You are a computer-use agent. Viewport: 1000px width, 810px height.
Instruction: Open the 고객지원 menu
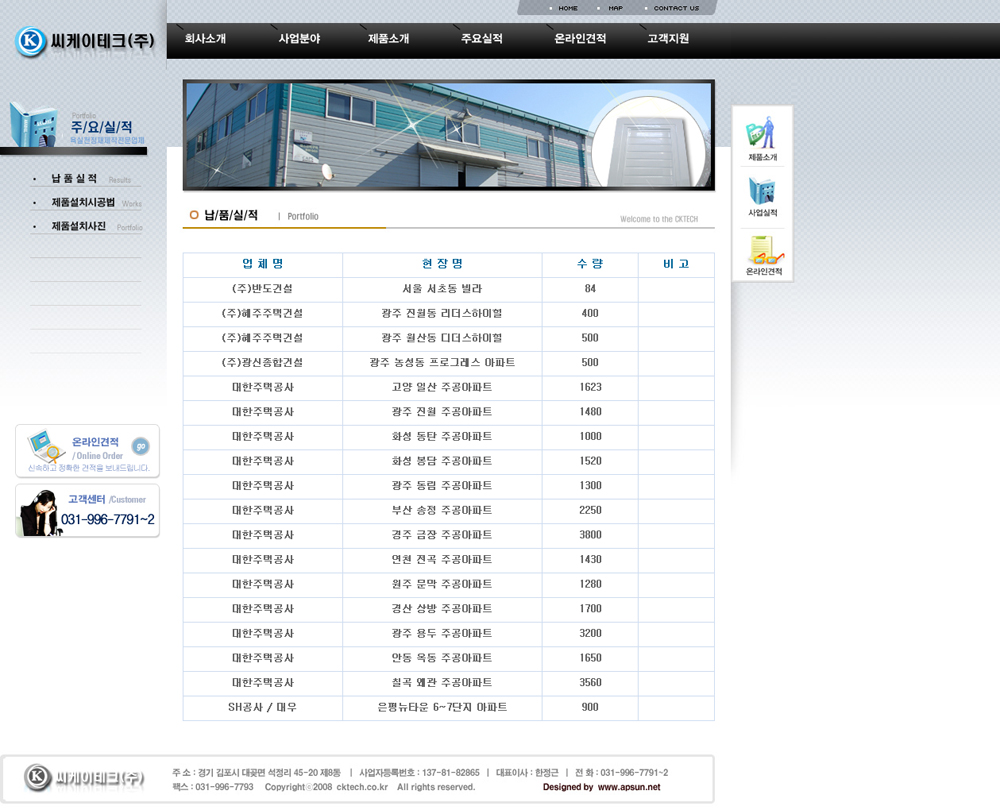tap(668, 39)
